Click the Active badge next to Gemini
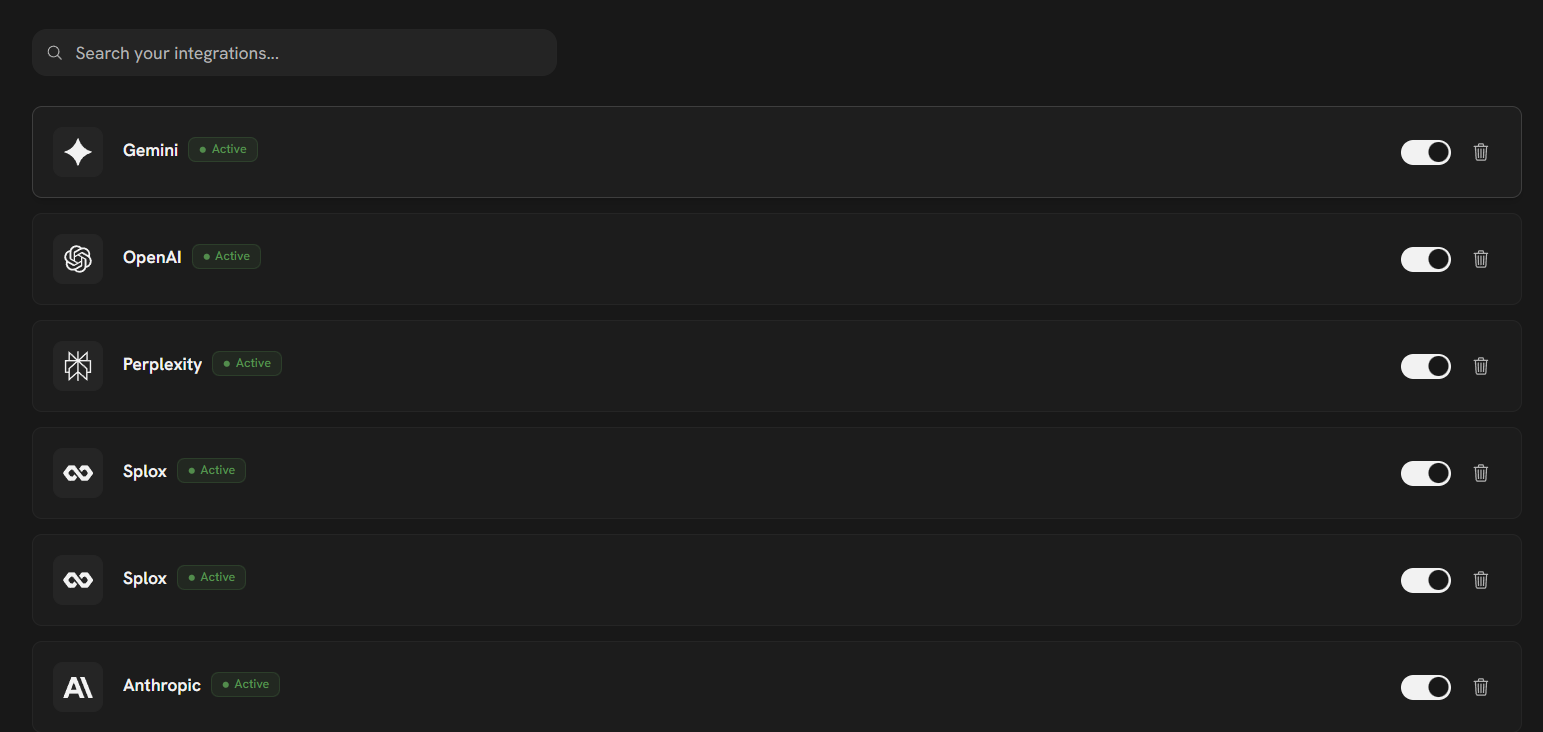1543x732 pixels. 223,150
